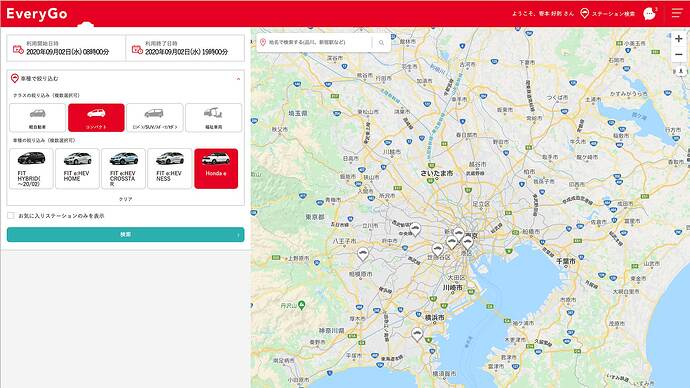This screenshot has height=388, width=690.
Task: Select the FIT e:HEV CROSSTAR model
Action: pos(123,168)
